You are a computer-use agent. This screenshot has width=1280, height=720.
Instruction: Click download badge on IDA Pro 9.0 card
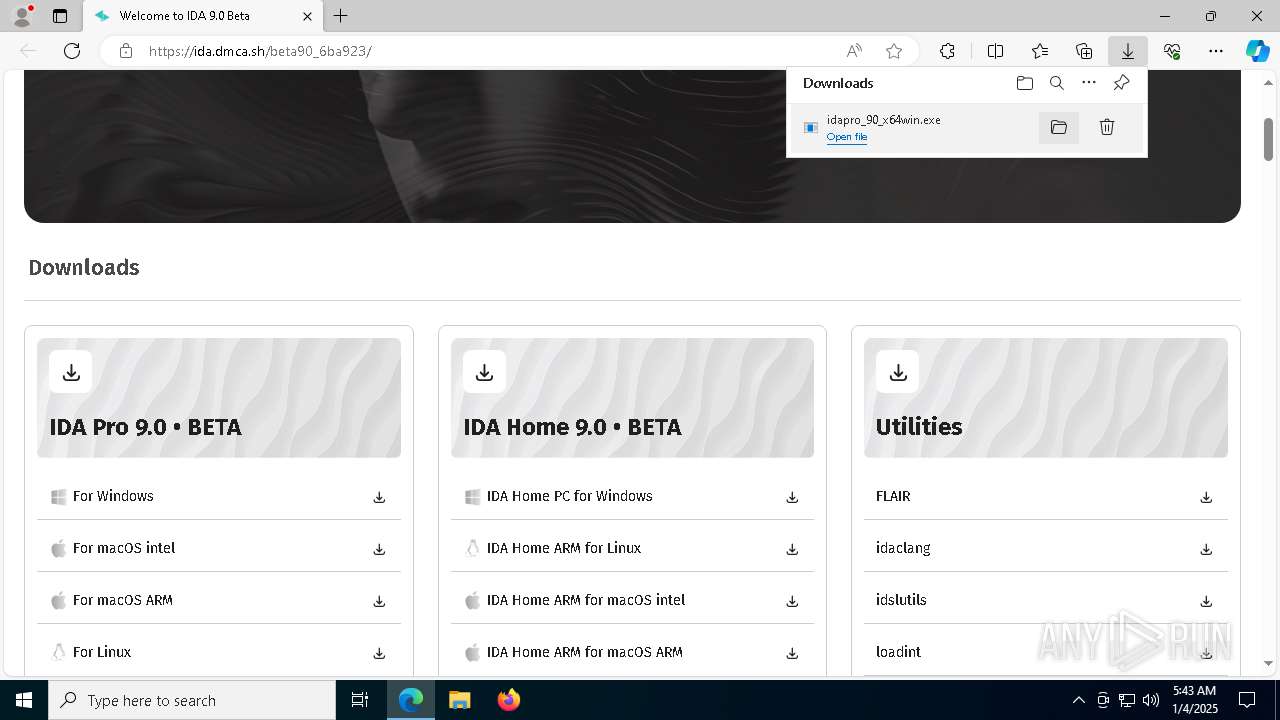[71, 372]
